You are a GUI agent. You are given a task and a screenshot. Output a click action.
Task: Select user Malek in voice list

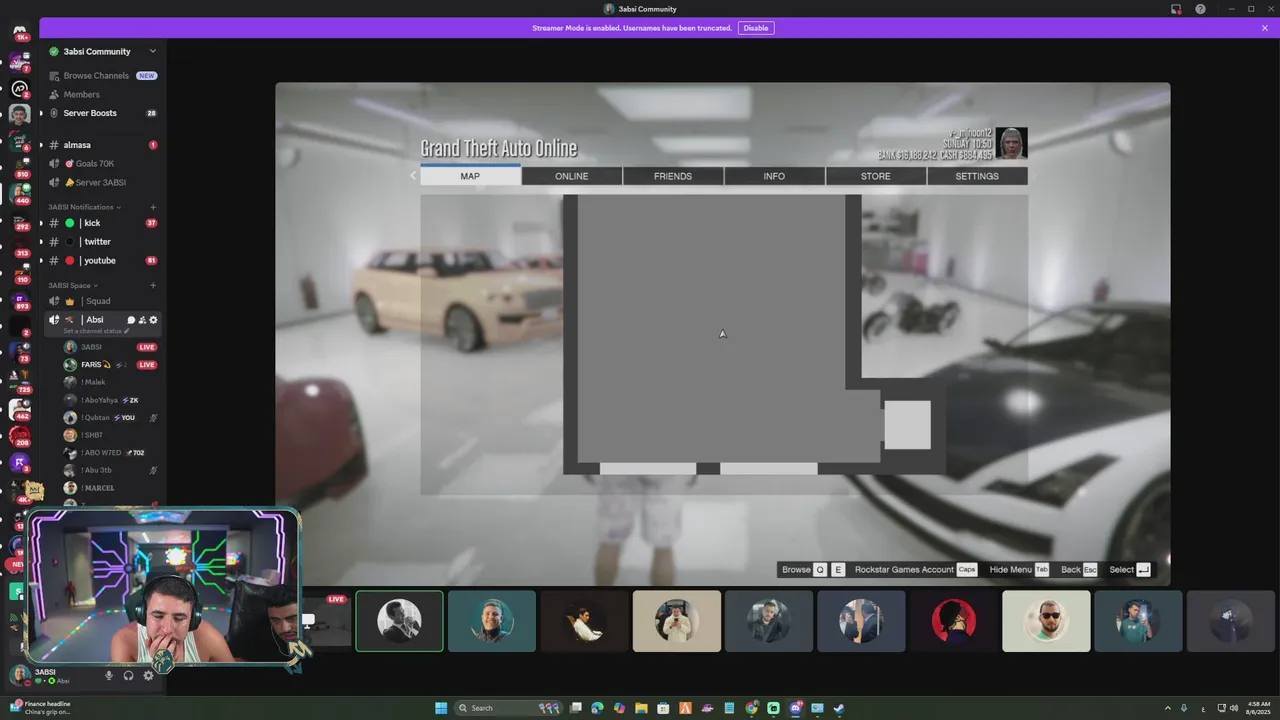coord(109,382)
